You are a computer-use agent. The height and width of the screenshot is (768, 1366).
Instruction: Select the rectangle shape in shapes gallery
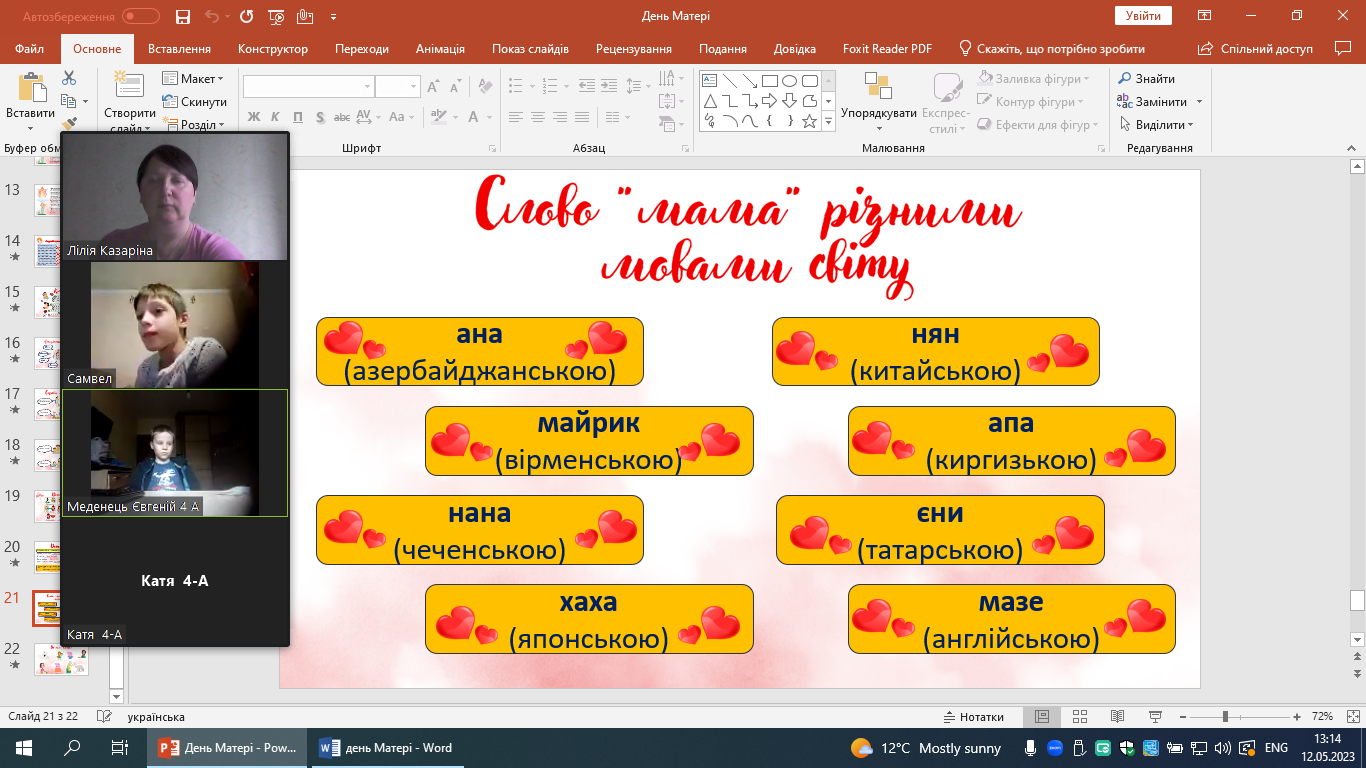[x=770, y=81]
